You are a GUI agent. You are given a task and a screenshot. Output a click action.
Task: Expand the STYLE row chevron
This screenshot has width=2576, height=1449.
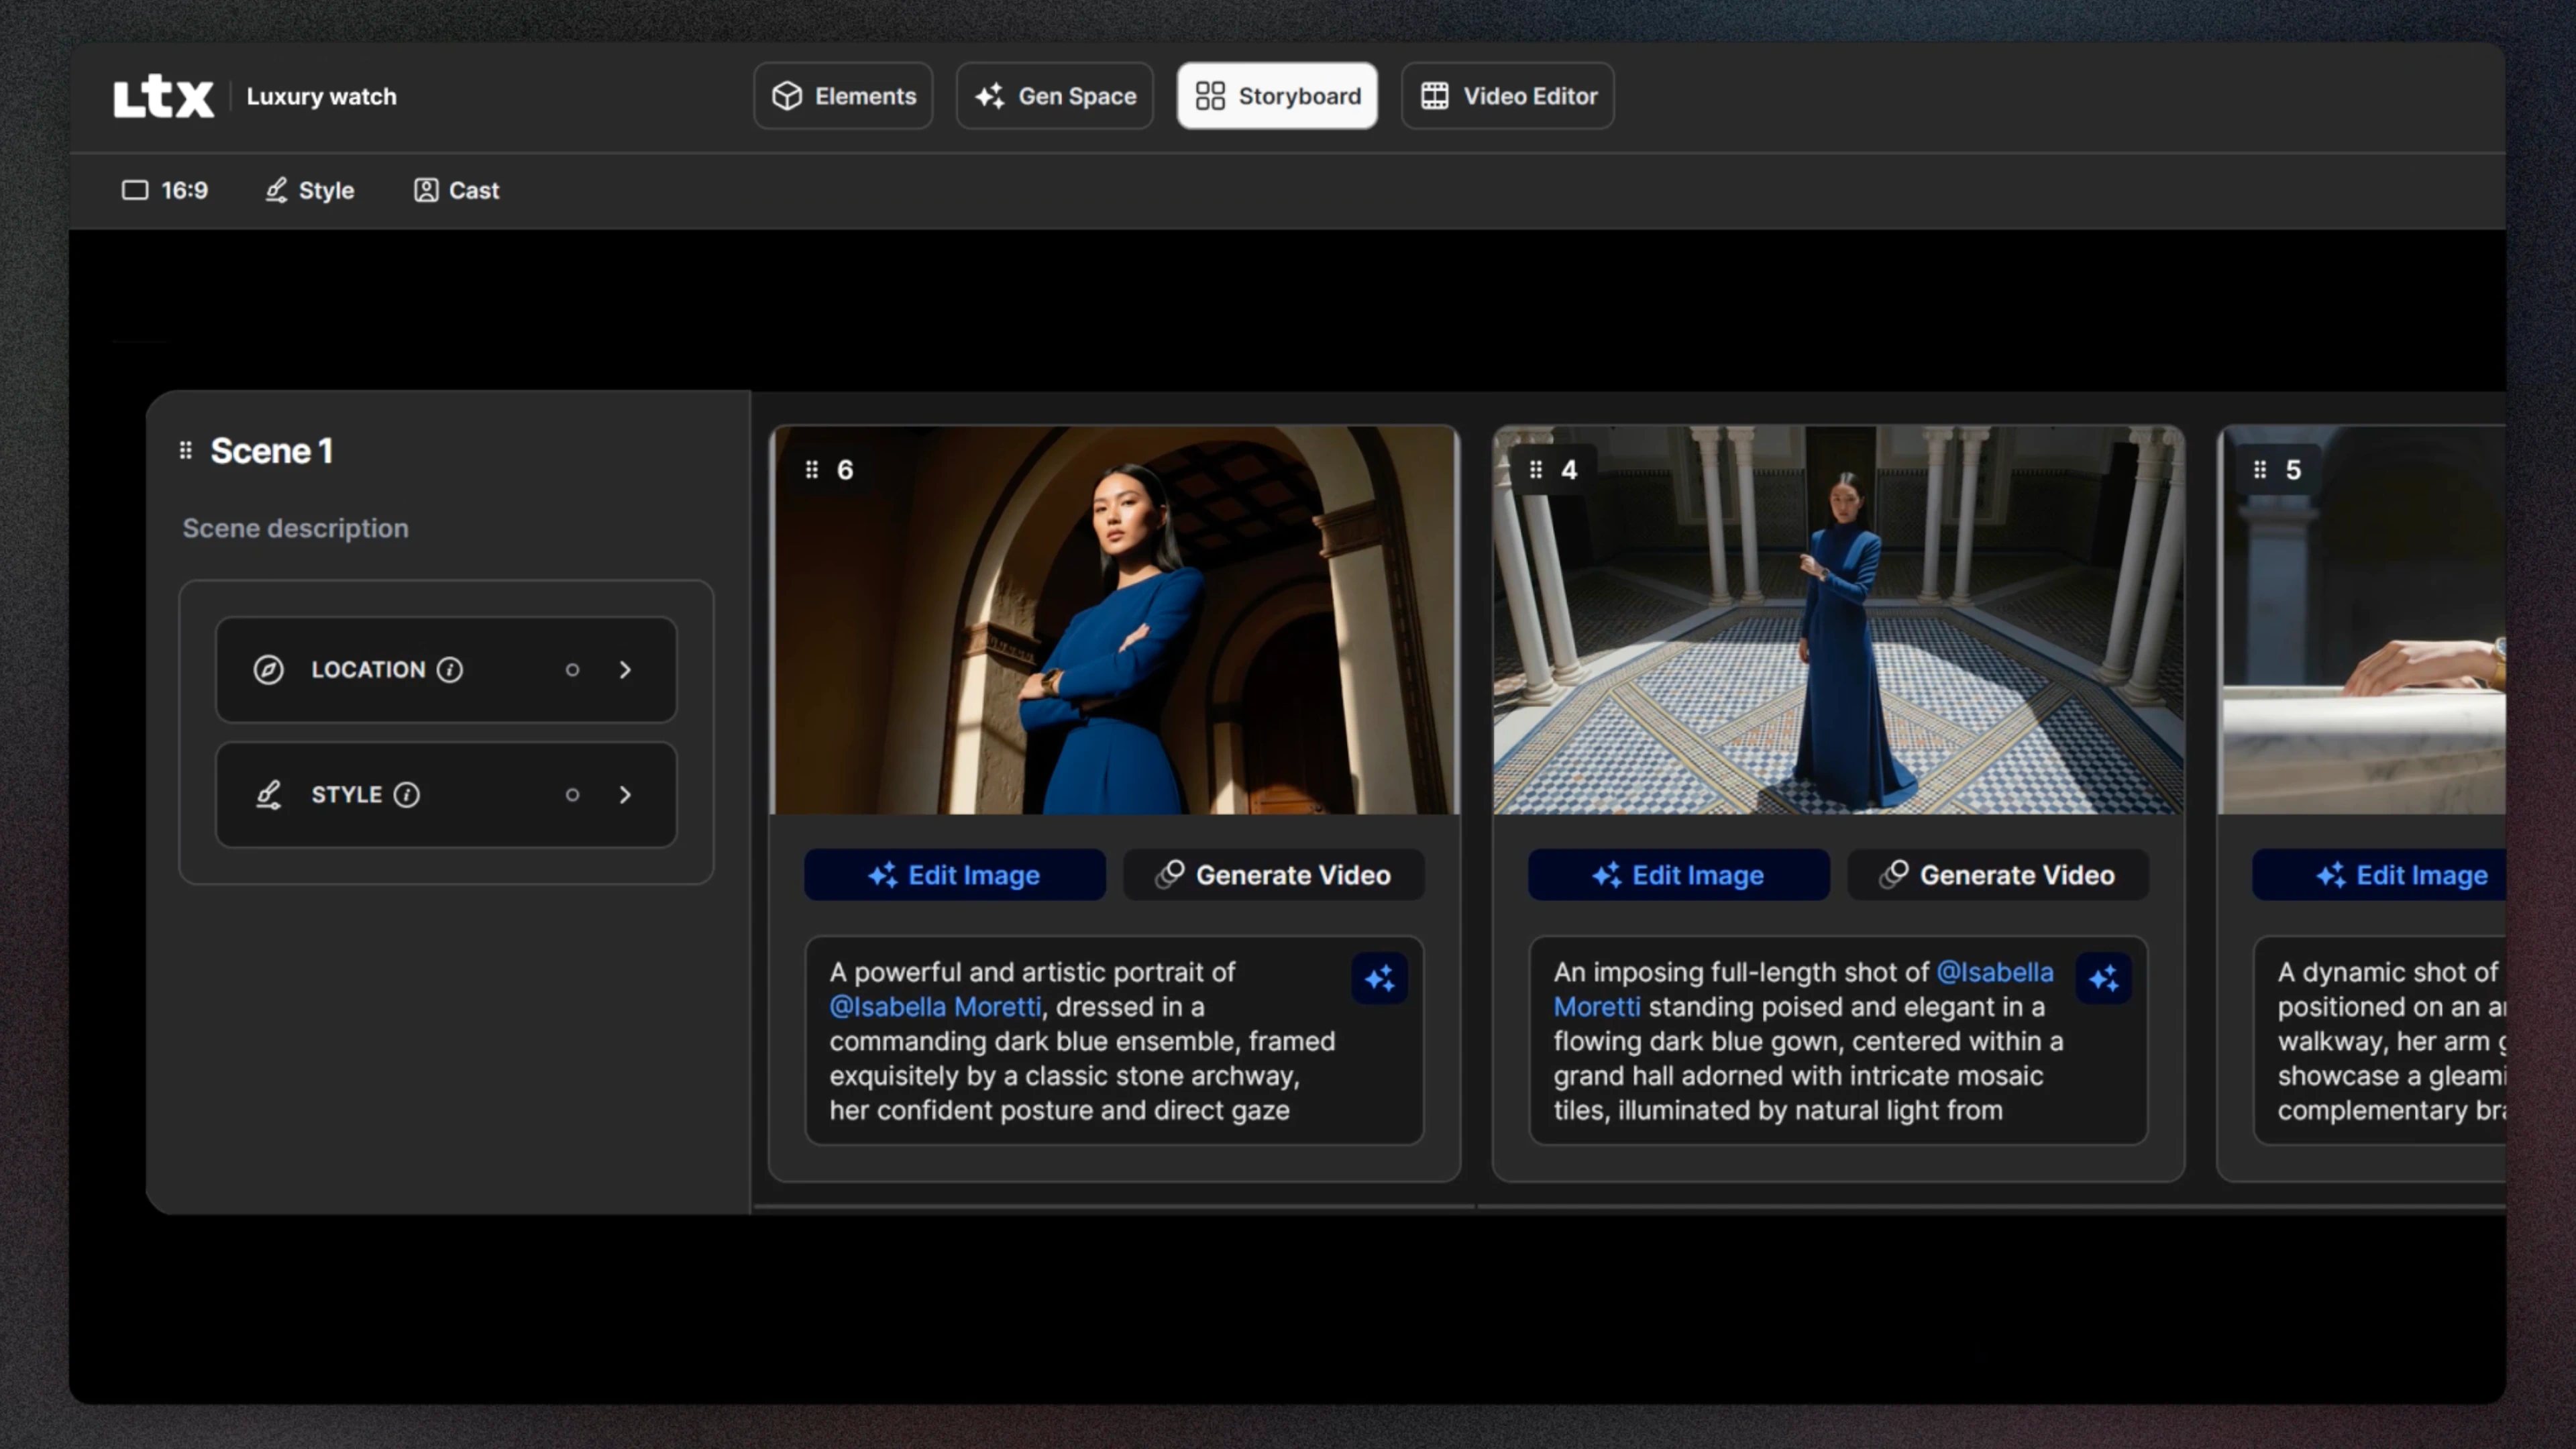(625, 795)
